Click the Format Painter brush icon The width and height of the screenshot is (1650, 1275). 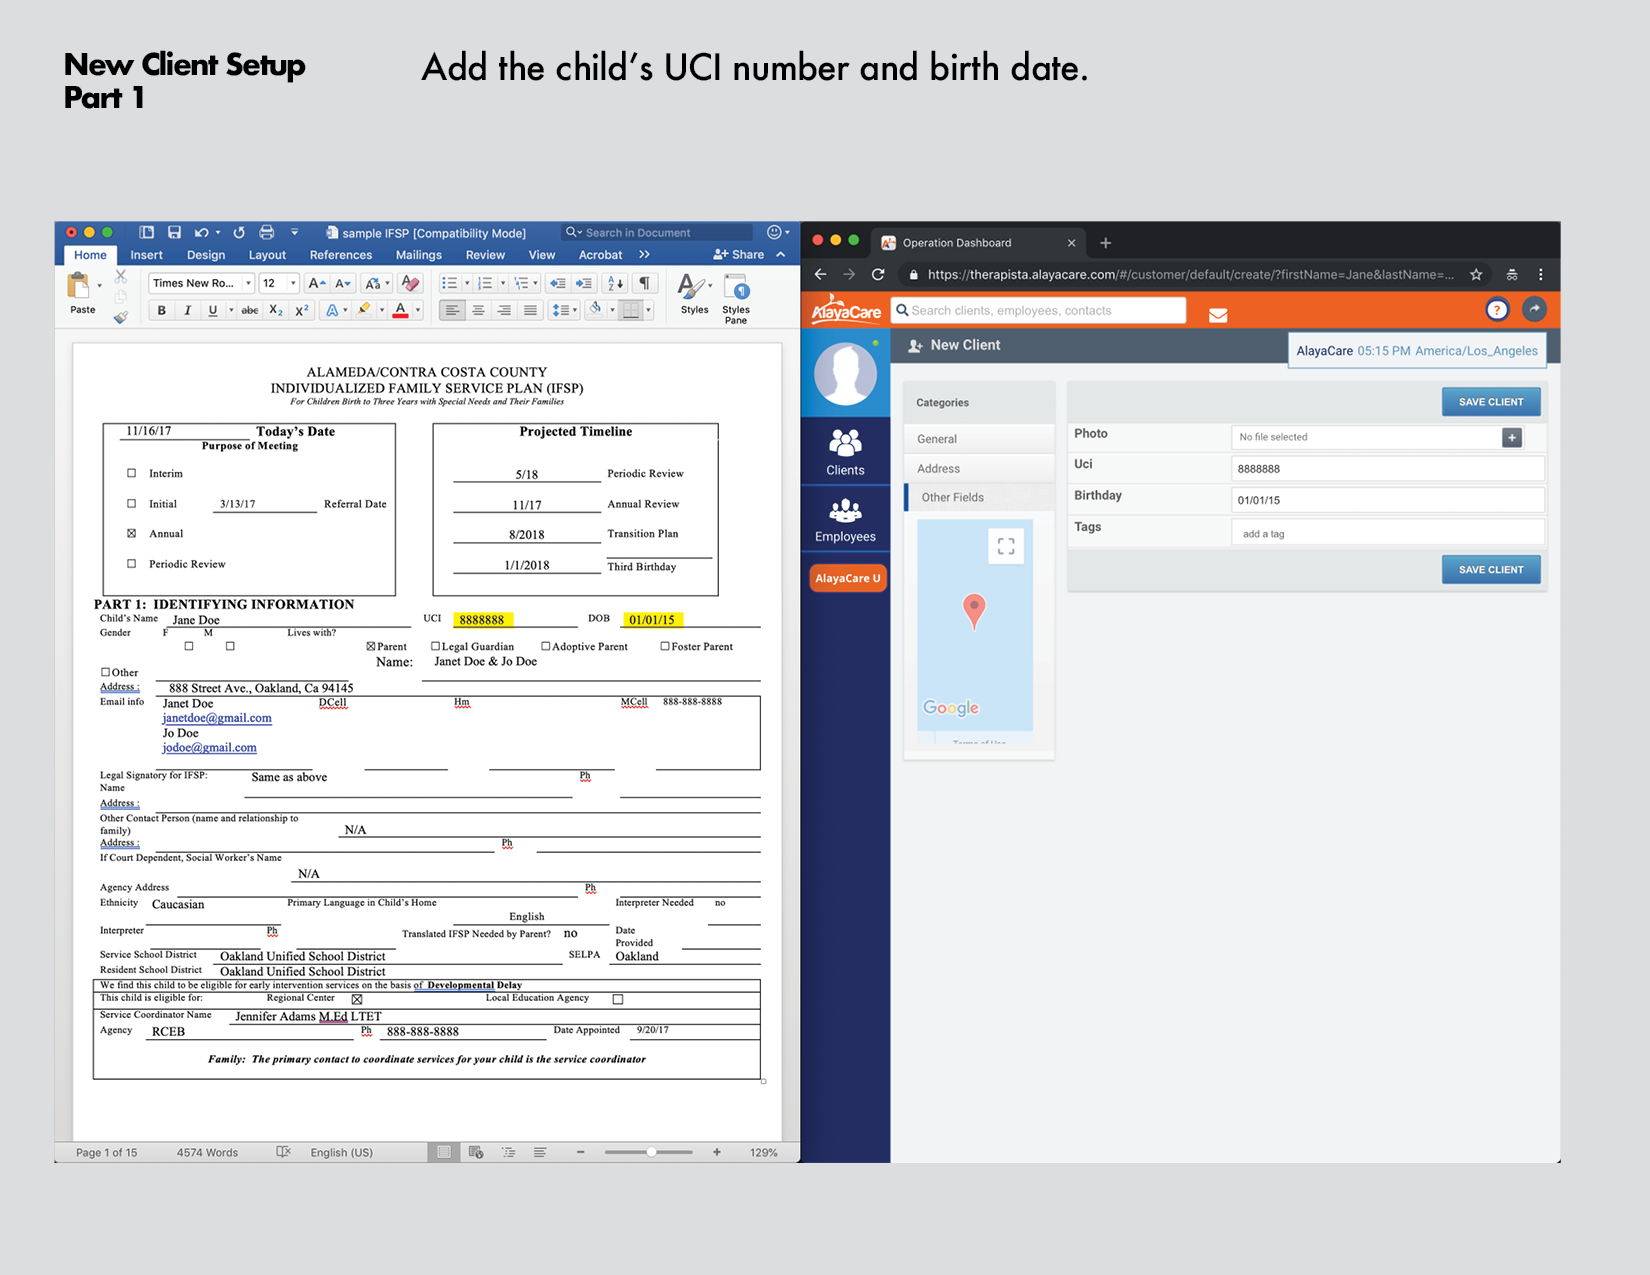(121, 317)
